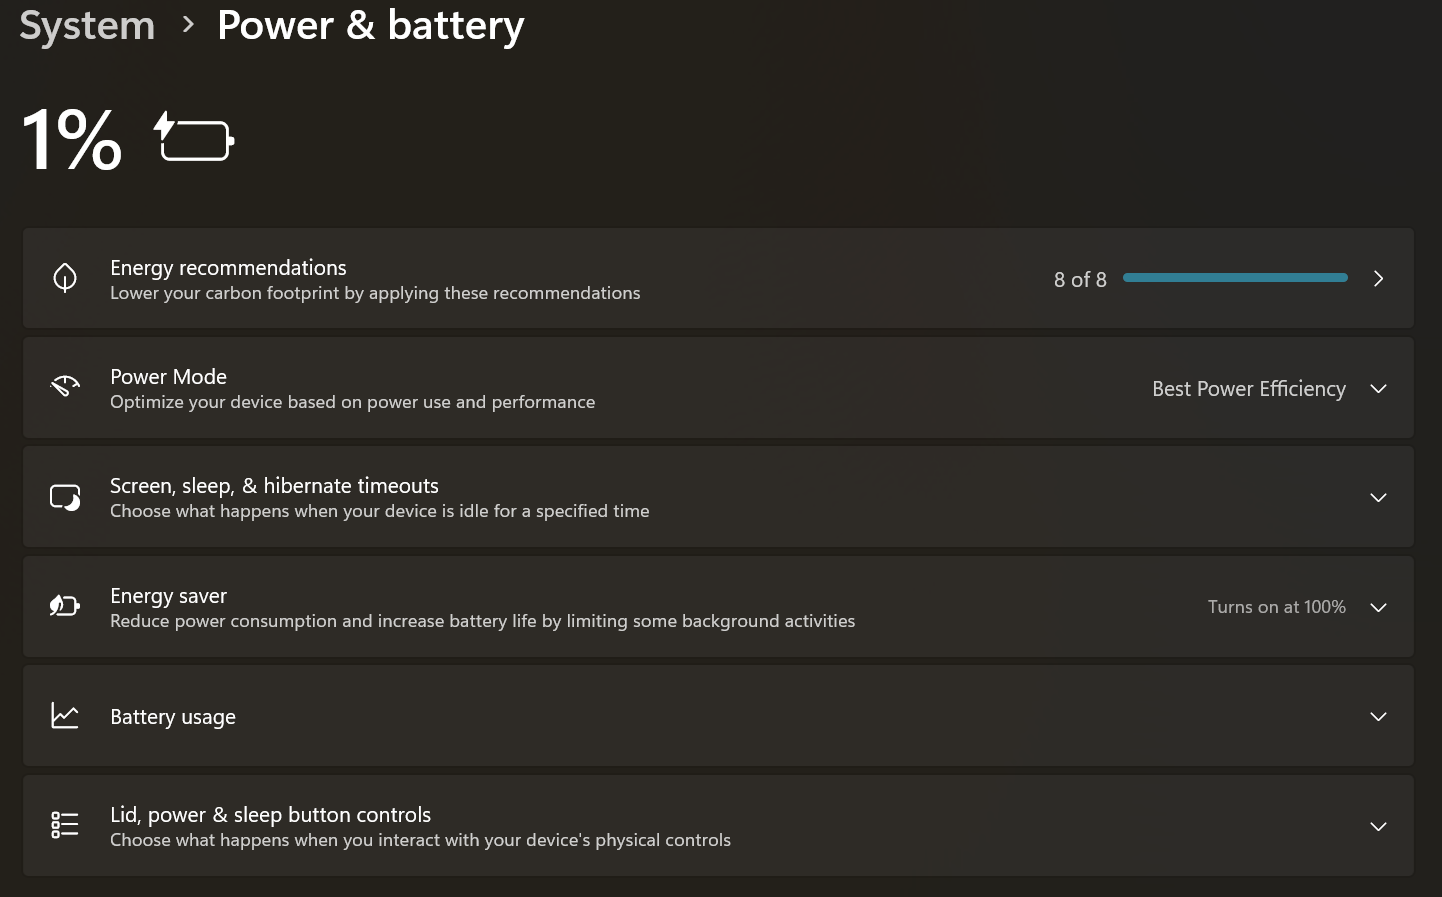Click the Power & battery breadcrumb title

(371, 26)
